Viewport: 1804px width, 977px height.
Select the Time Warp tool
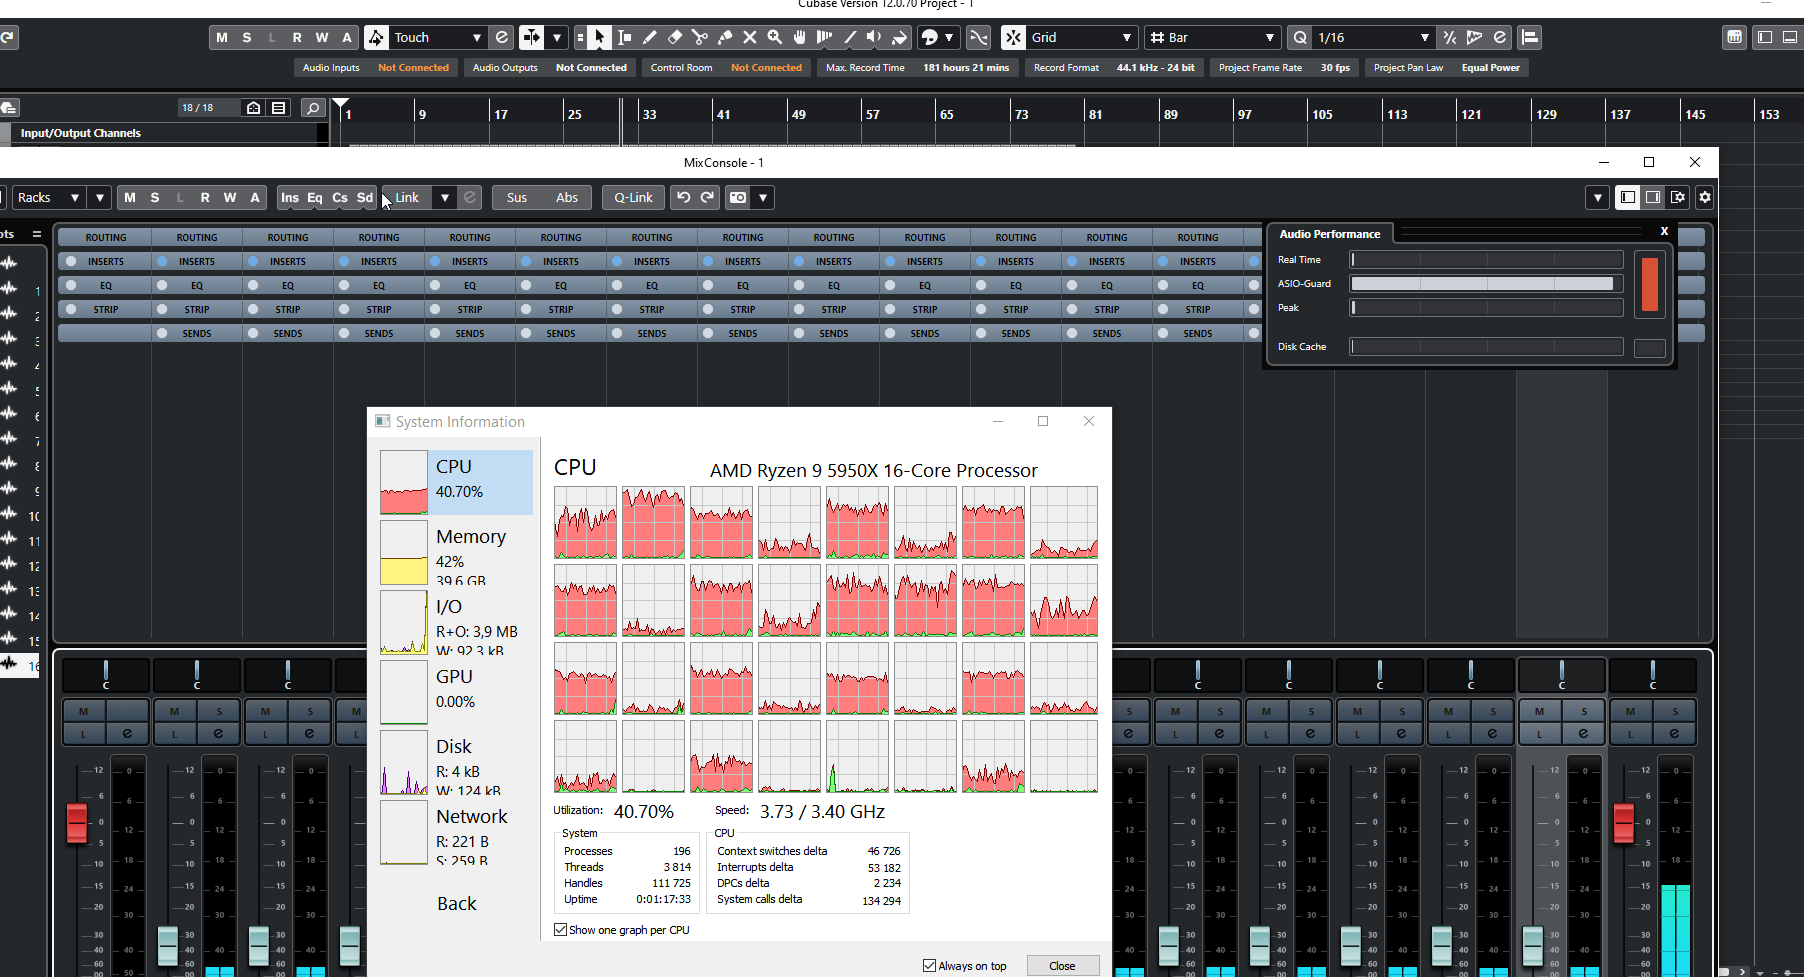pos(825,38)
